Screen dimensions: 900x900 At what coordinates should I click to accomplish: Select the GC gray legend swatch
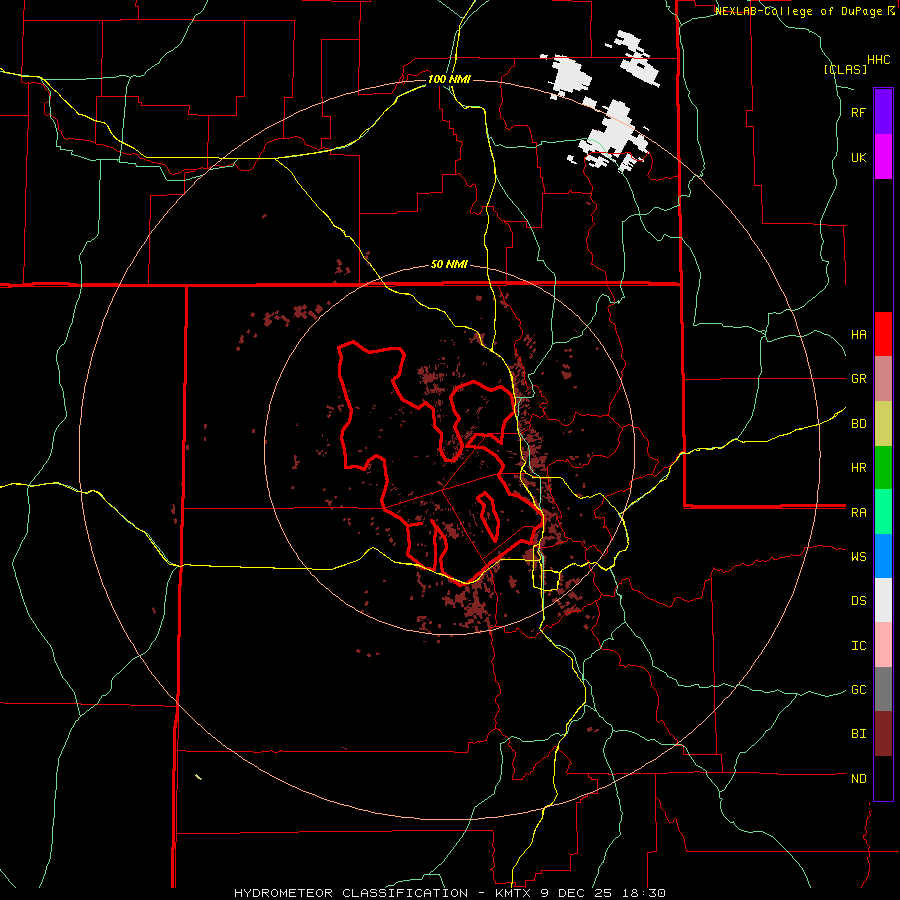click(883, 689)
